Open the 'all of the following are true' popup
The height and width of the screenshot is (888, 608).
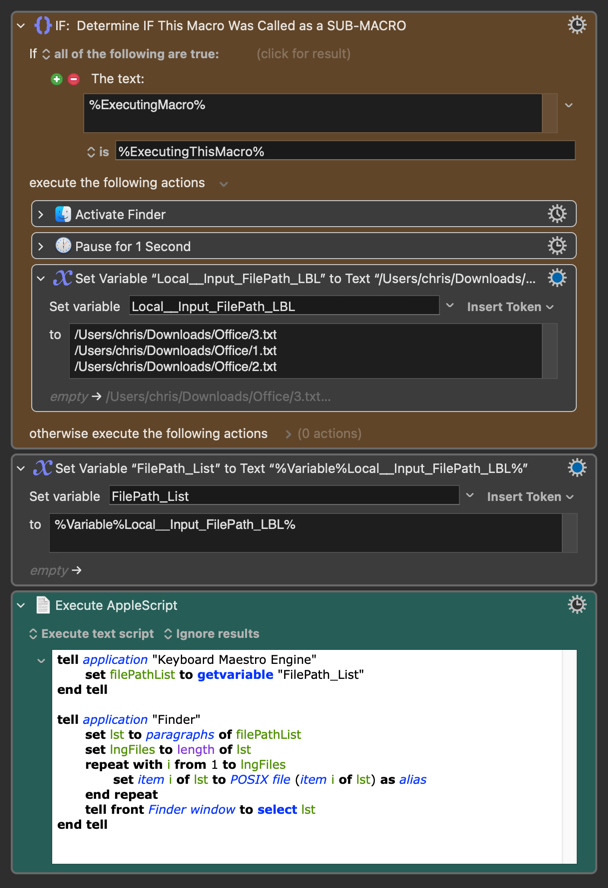tap(130, 54)
